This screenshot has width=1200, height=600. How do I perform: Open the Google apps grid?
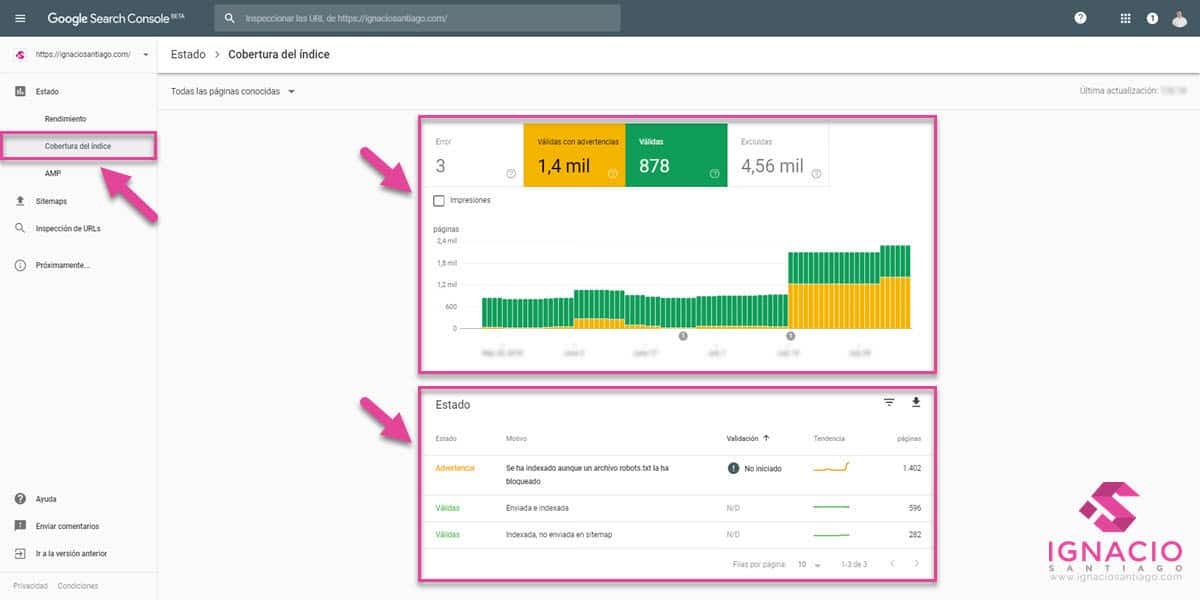[x=1126, y=18]
